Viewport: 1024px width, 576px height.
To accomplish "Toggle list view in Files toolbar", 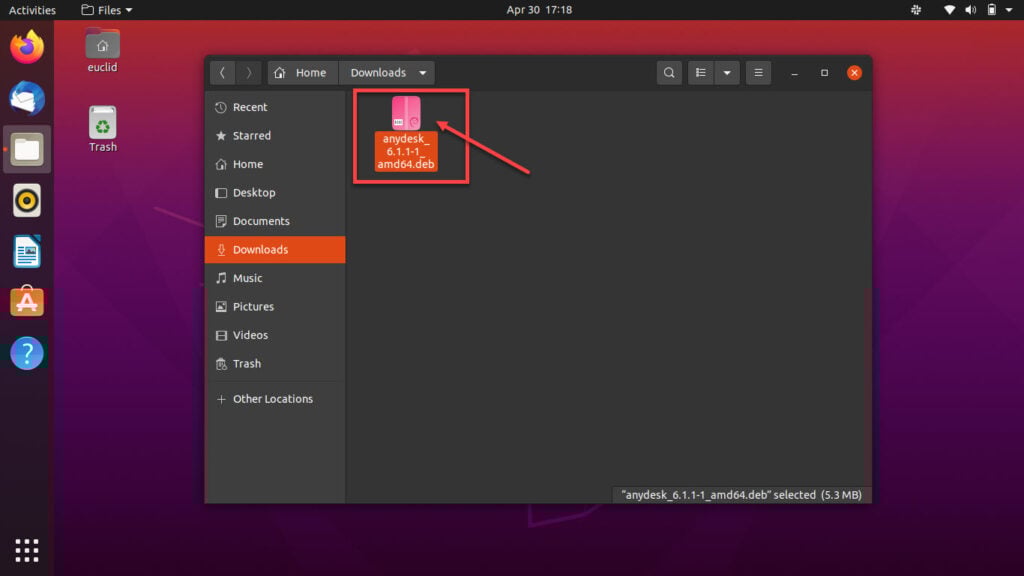I will 701,72.
